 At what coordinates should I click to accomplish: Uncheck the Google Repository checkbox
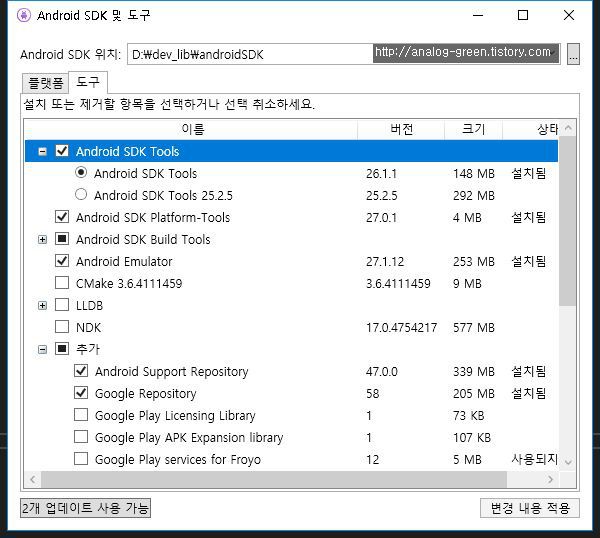[x=81, y=393]
